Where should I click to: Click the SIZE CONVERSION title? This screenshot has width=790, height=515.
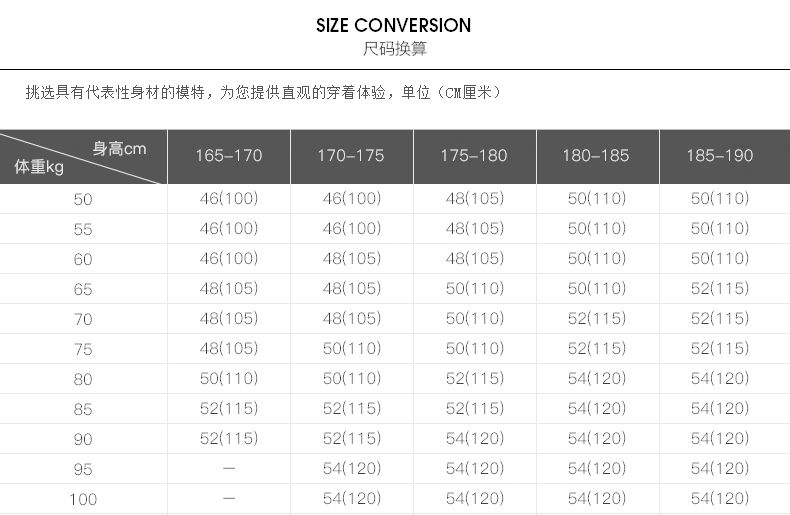[x=394, y=25]
